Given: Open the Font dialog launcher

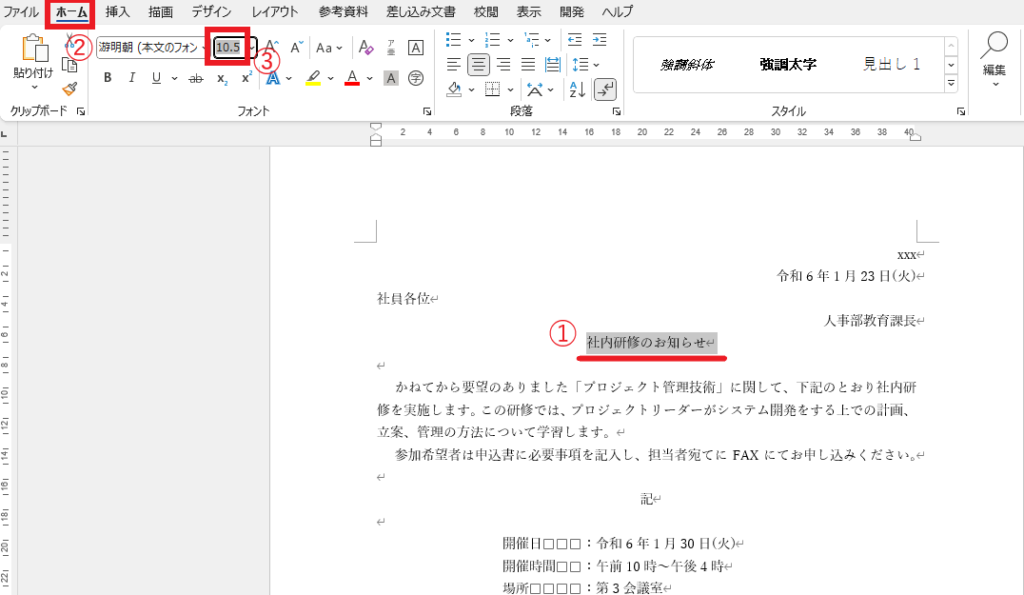Looking at the screenshot, I should pos(427,112).
